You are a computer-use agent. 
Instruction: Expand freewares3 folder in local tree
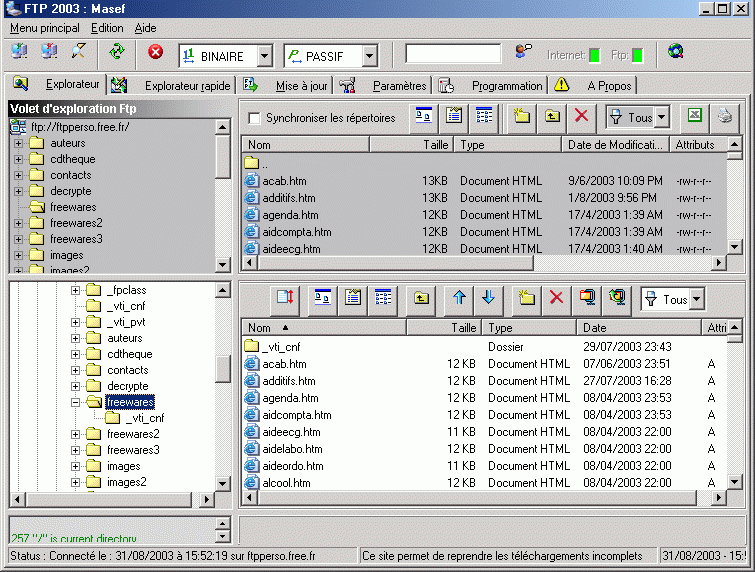pyautogui.click(x=76, y=450)
